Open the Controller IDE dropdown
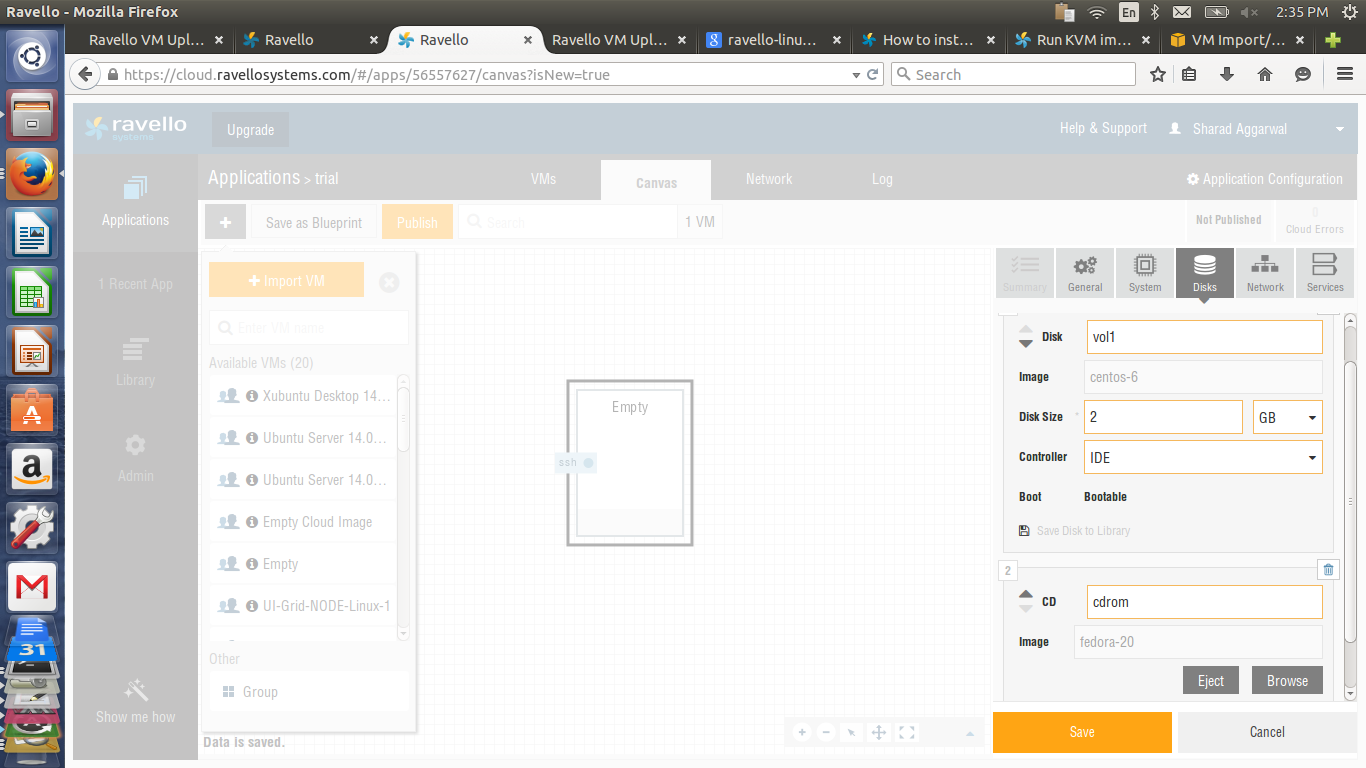 click(1203, 457)
